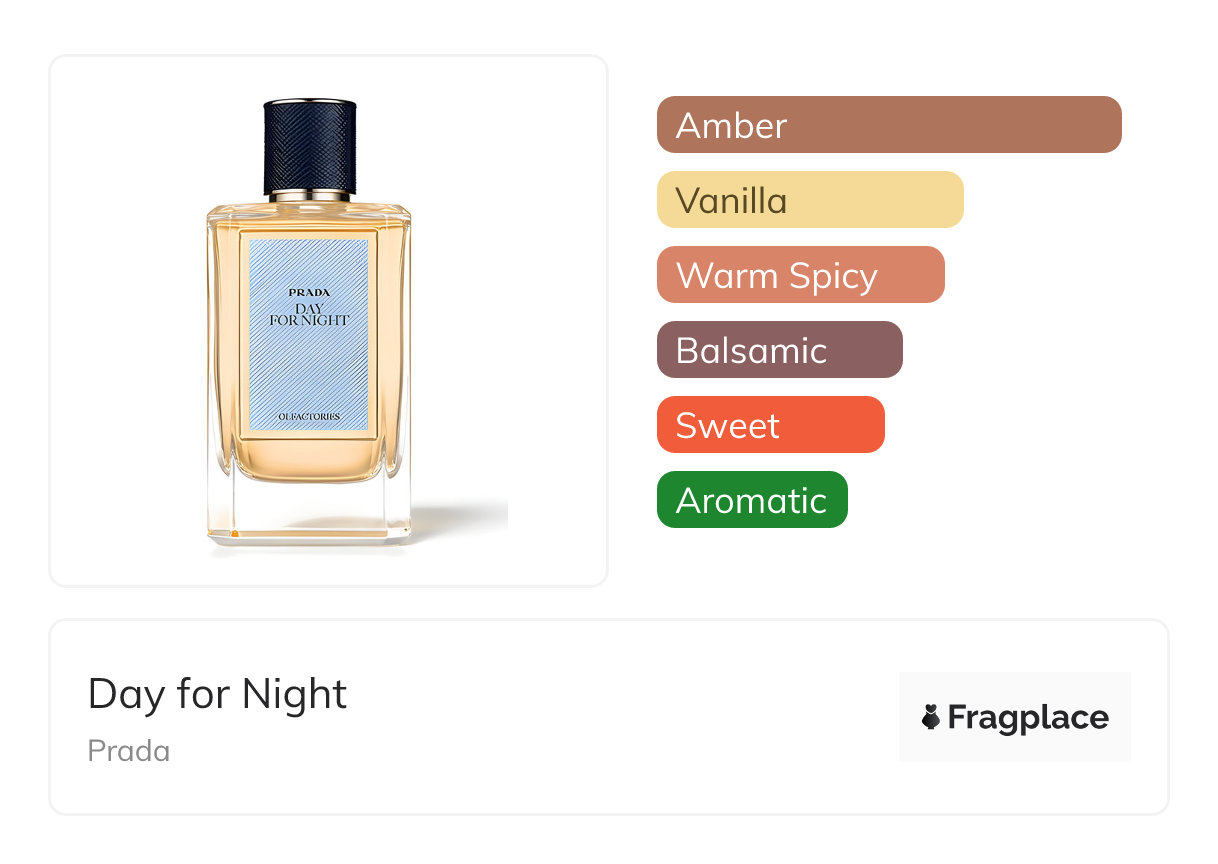
Task: Click the Sweet label text
Action: tap(727, 425)
